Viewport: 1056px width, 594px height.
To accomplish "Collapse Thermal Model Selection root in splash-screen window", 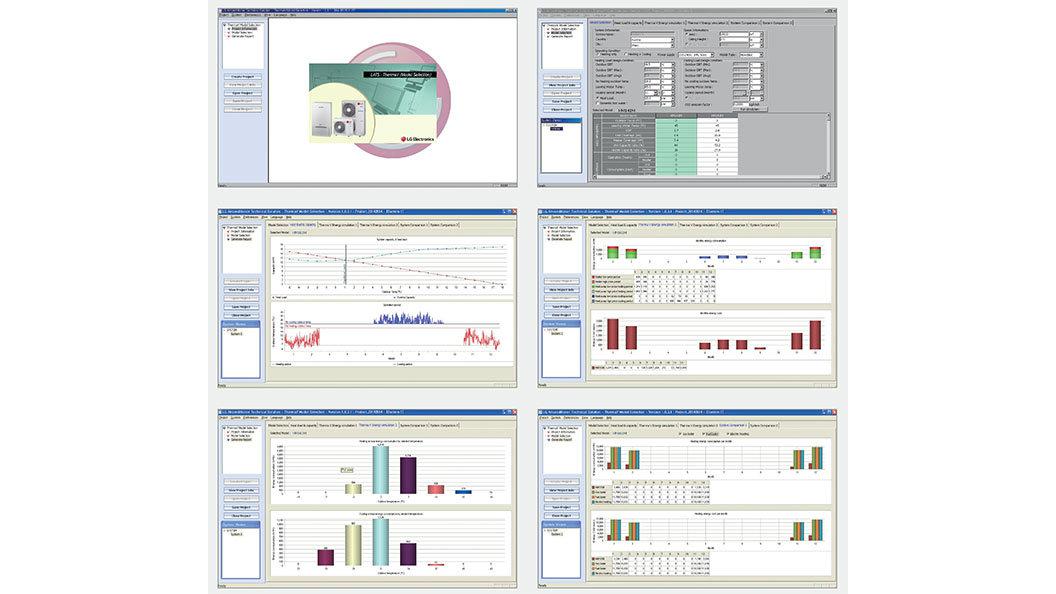I will (x=224, y=25).
